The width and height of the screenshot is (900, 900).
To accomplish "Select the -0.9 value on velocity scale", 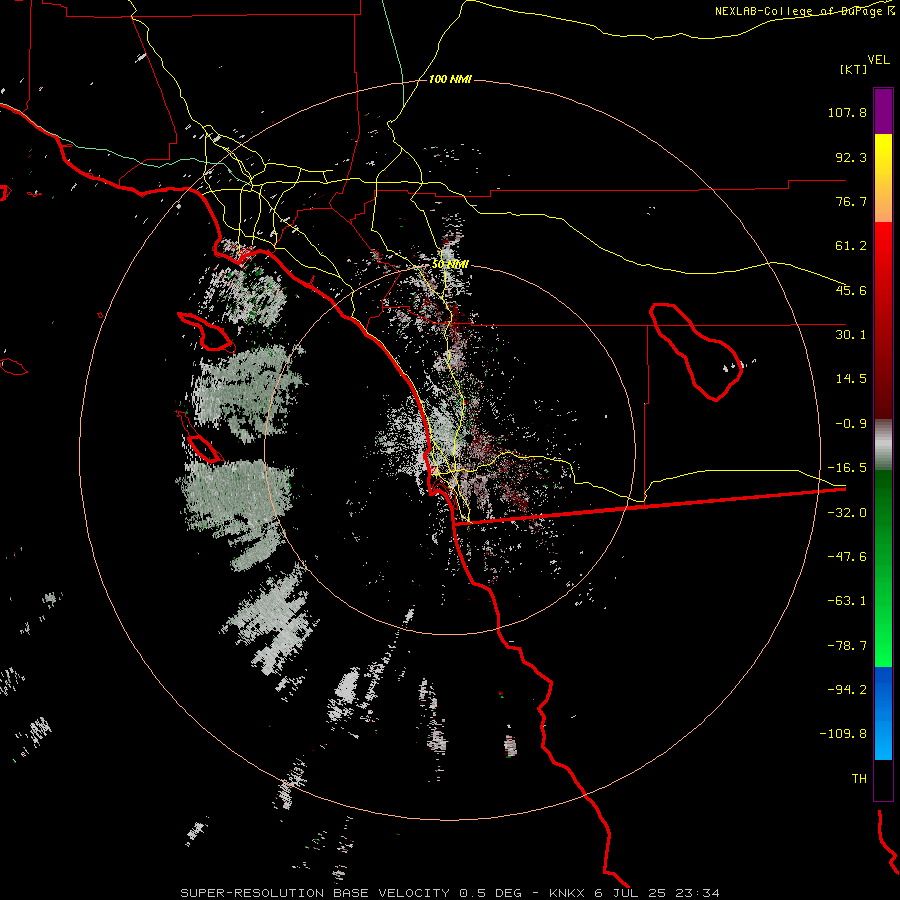I will (851, 424).
